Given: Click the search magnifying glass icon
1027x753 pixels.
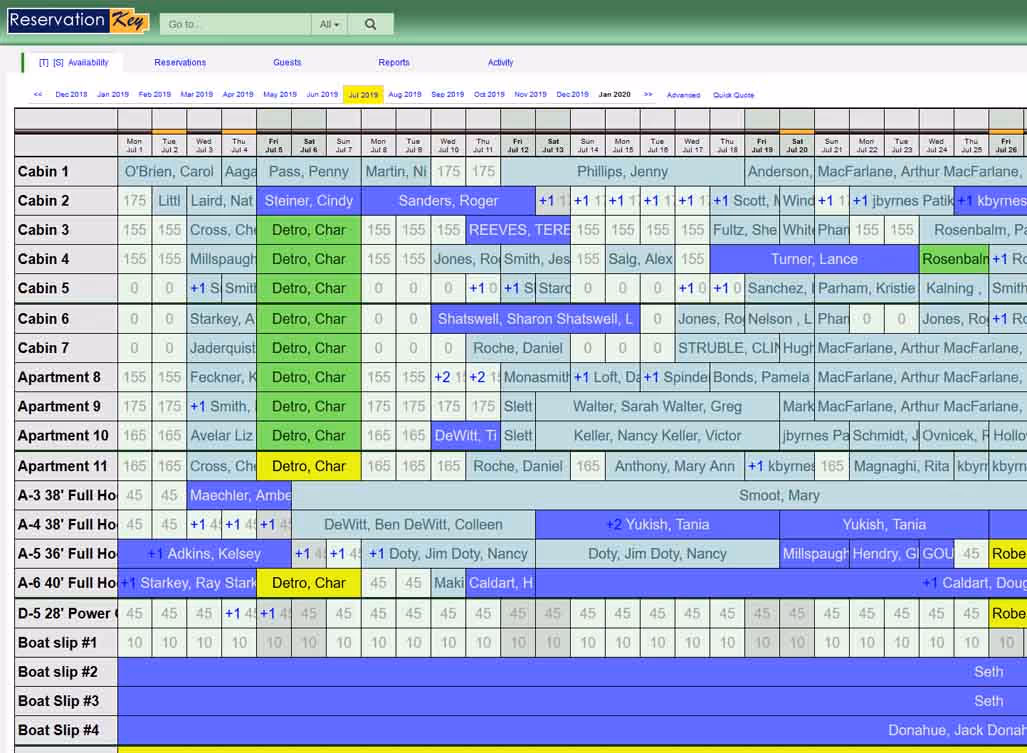Looking at the screenshot, I should tap(370, 22).
